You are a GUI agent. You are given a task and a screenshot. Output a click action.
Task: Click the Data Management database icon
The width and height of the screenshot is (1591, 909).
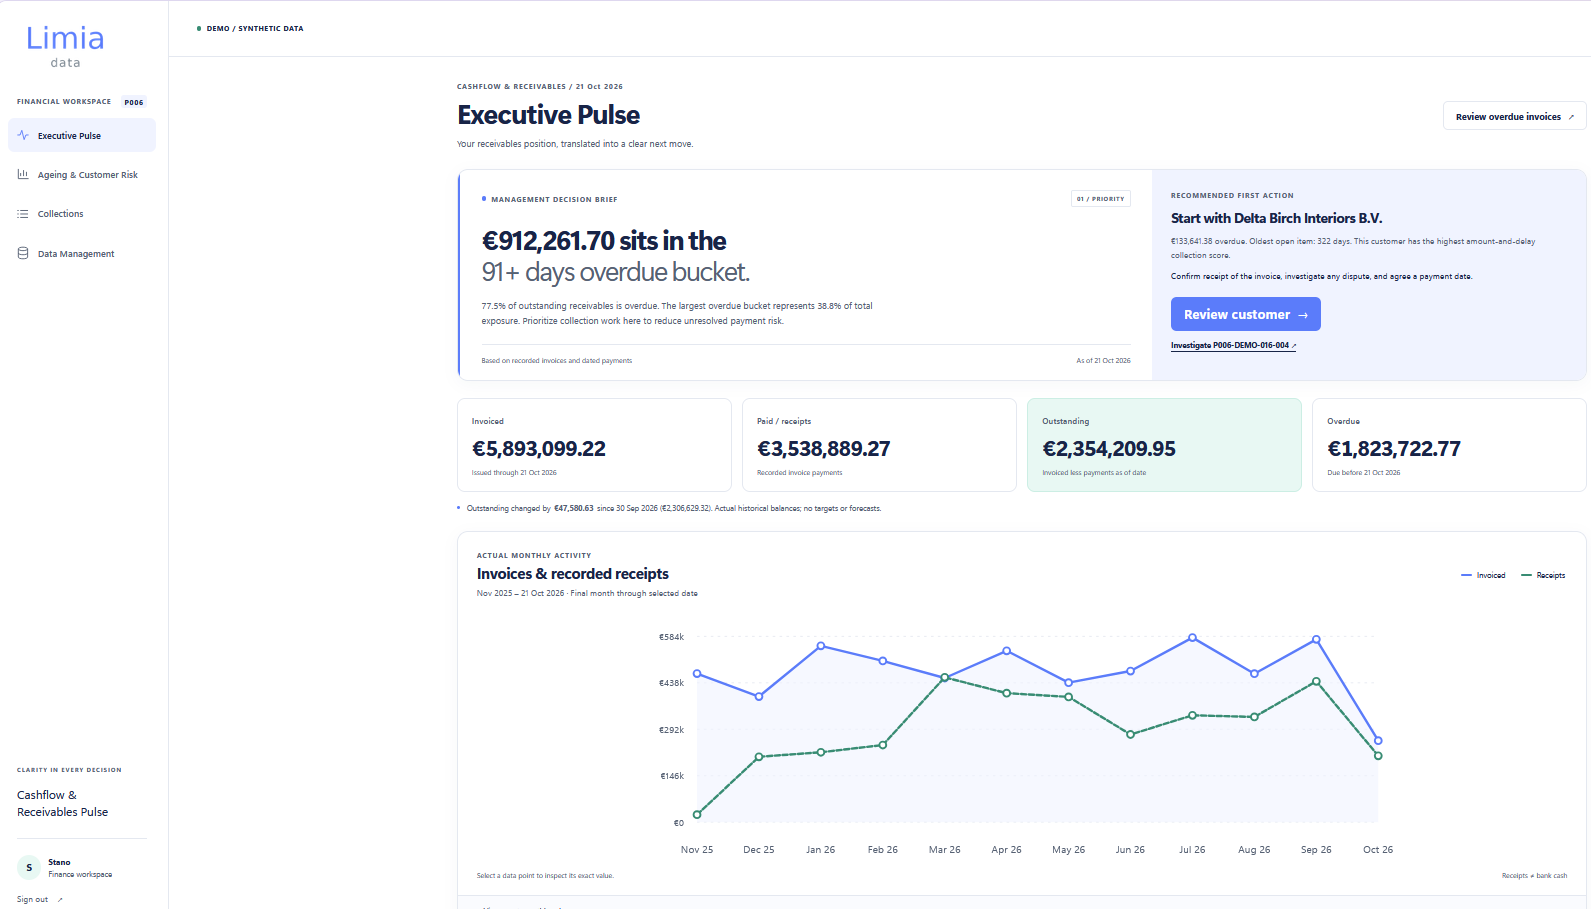[23, 253]
